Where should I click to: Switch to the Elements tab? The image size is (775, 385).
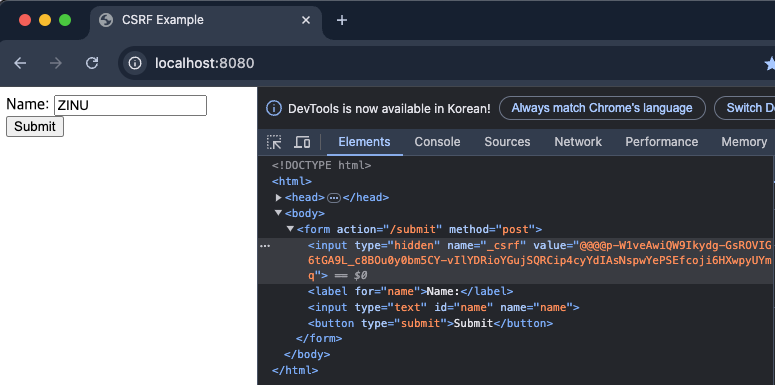[x=364, y=142]
